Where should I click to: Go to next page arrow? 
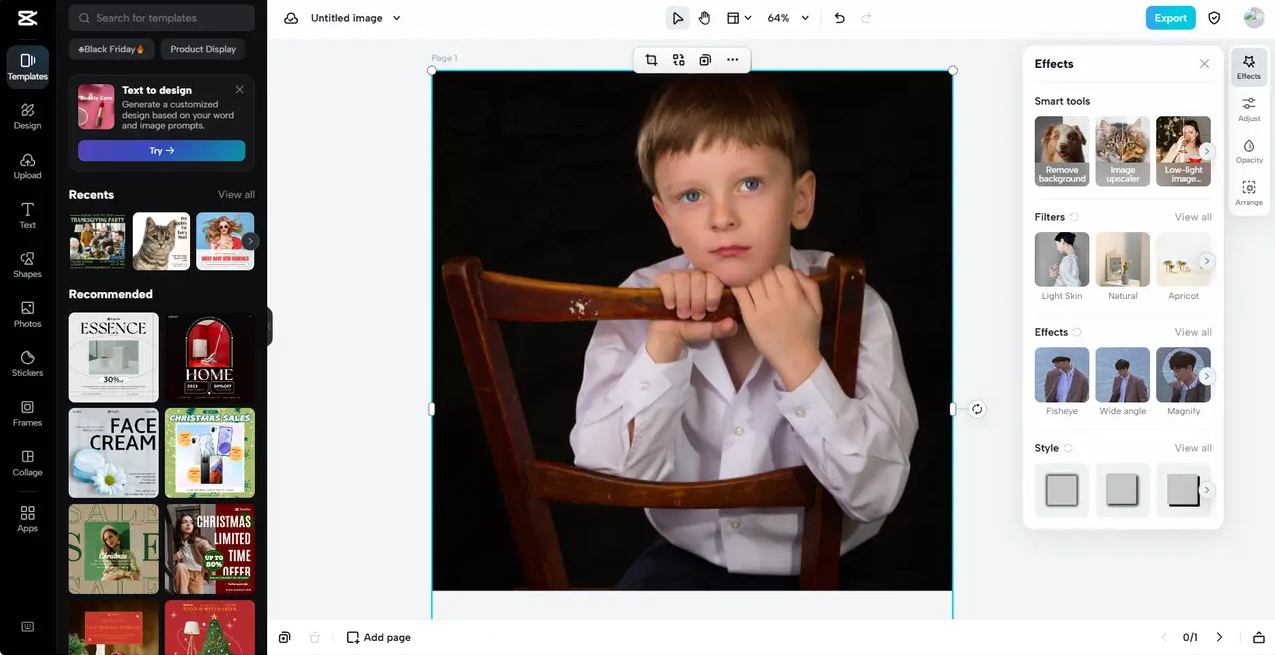coord(1219,637)
